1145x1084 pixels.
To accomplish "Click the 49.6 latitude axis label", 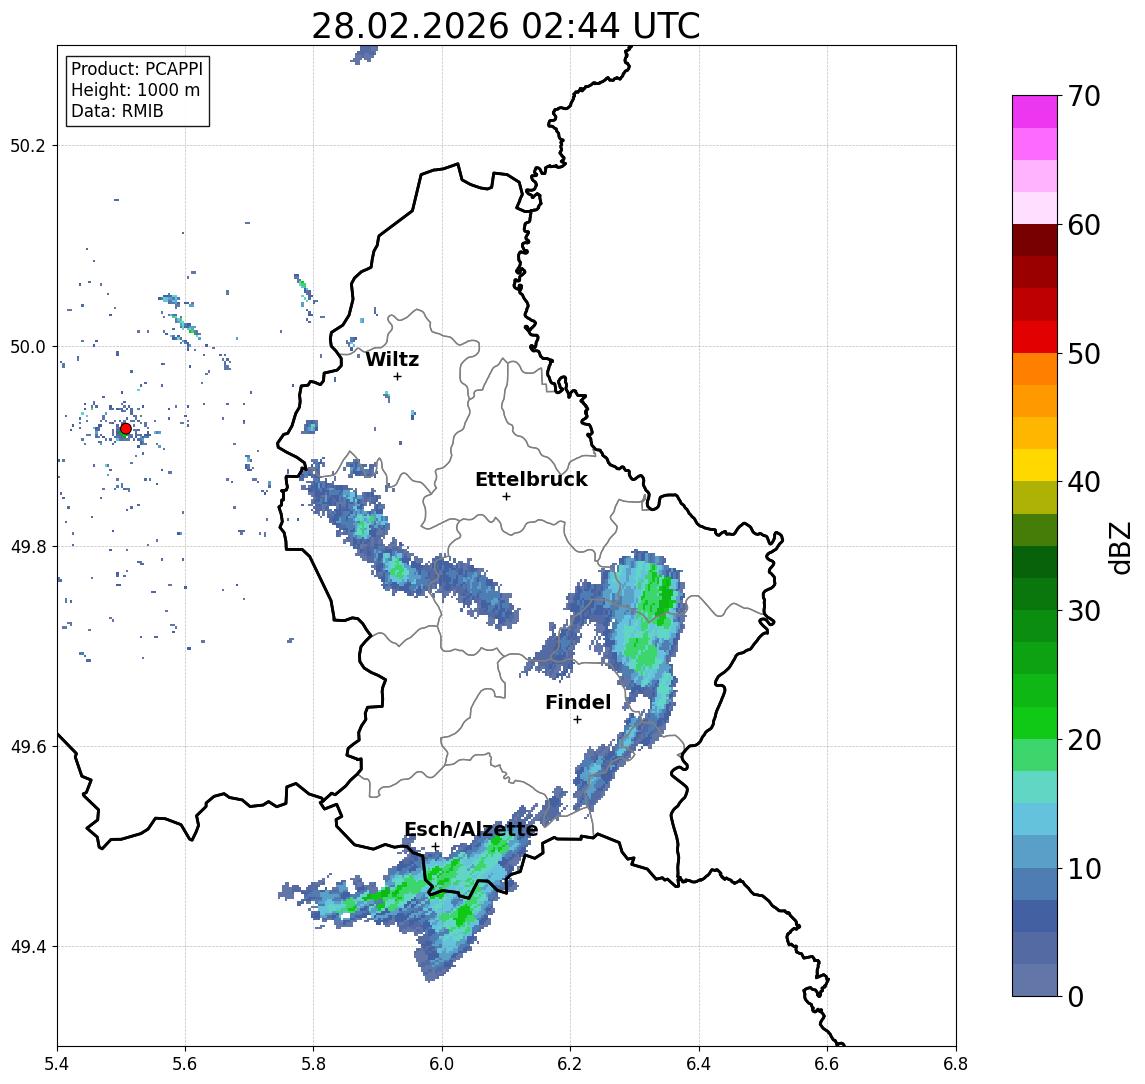I will click(28, 747).
